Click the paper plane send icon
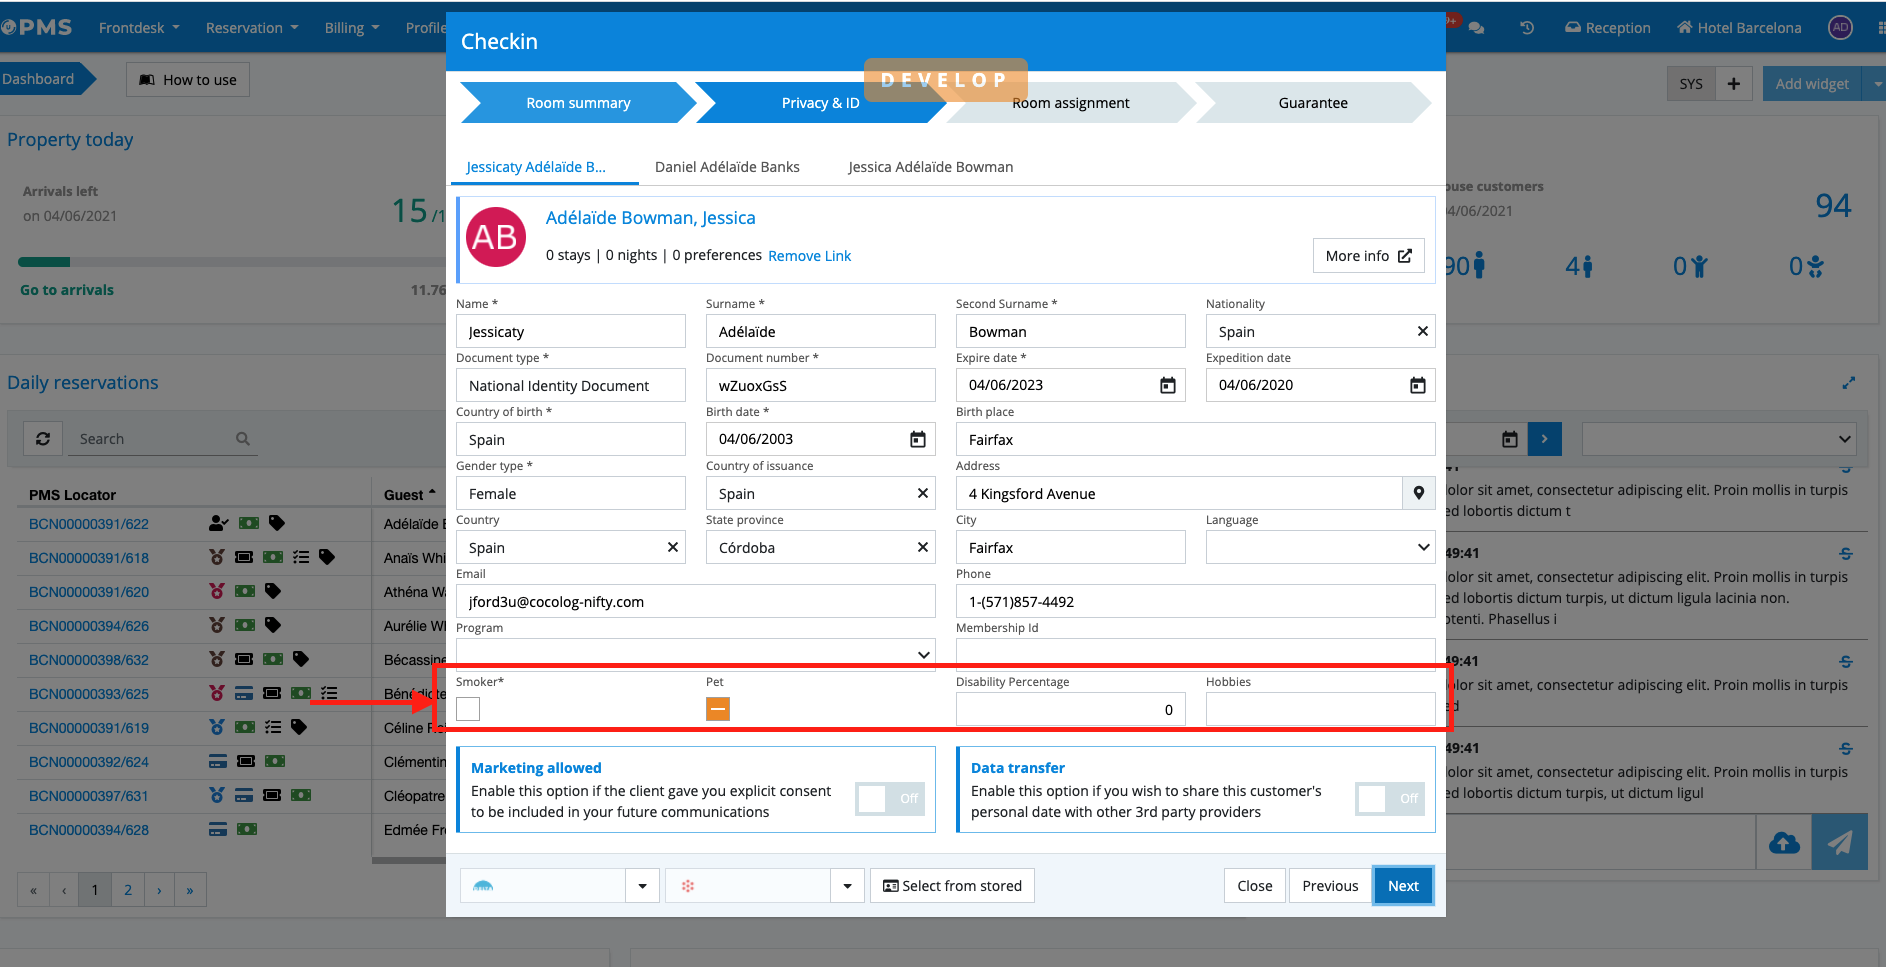Image resolution: width=1886 pixels, height=967 pixels. [x=1839, y=842]
